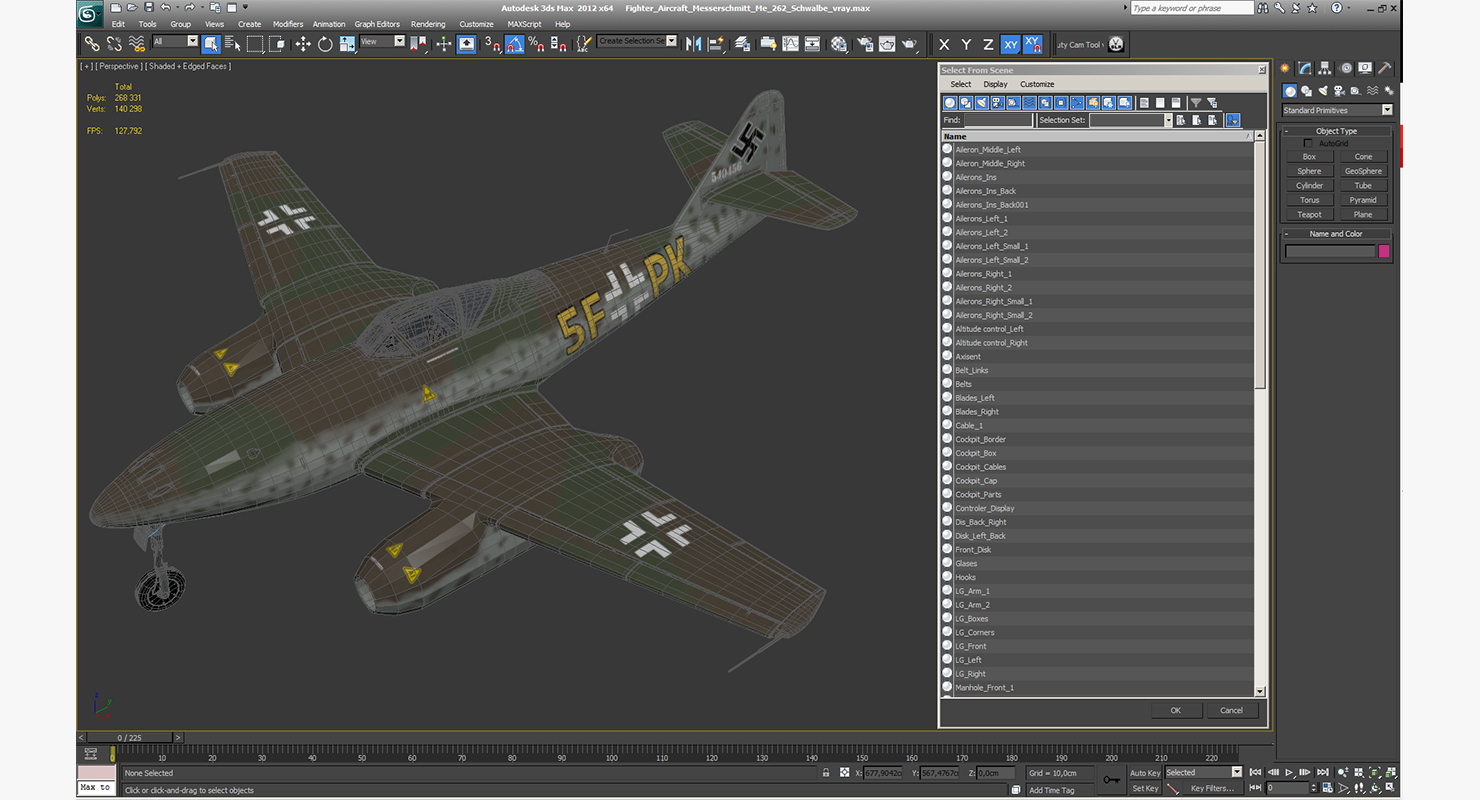Toggle the Angle Snap icon

[x=514, y=44]
